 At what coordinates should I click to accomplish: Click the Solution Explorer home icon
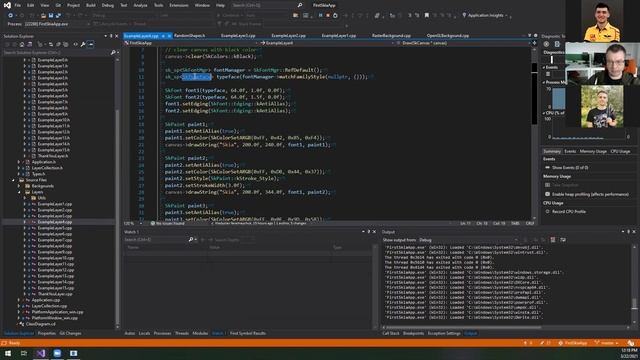coord(22,44)
